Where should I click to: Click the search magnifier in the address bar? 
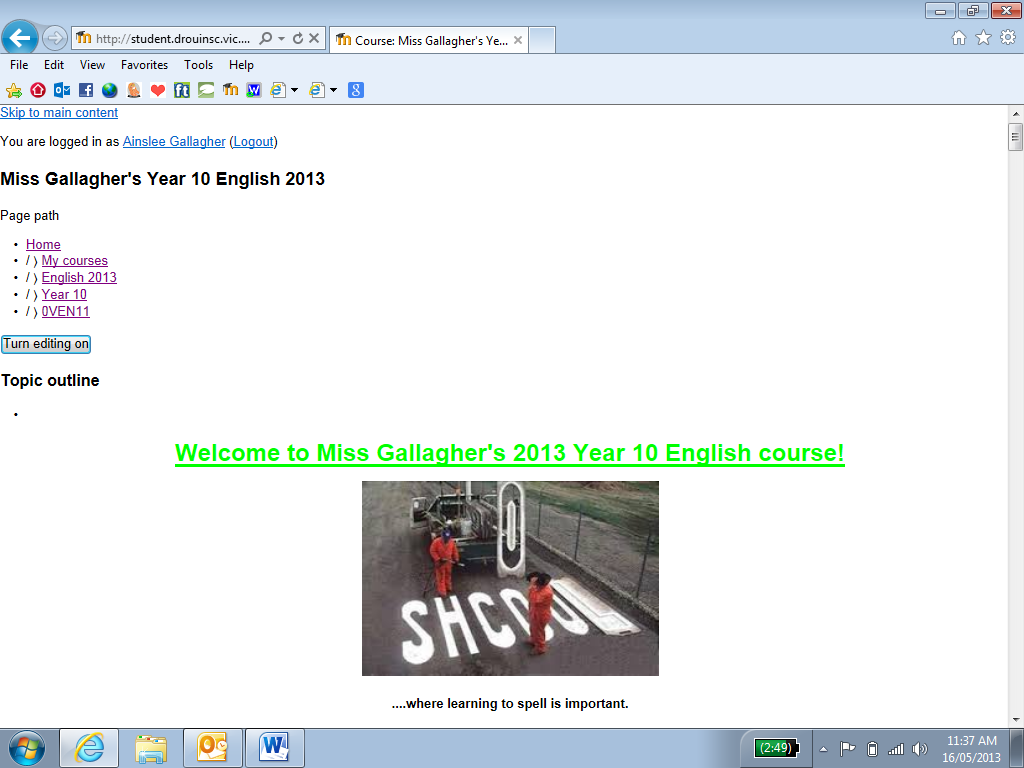[265, 39]
